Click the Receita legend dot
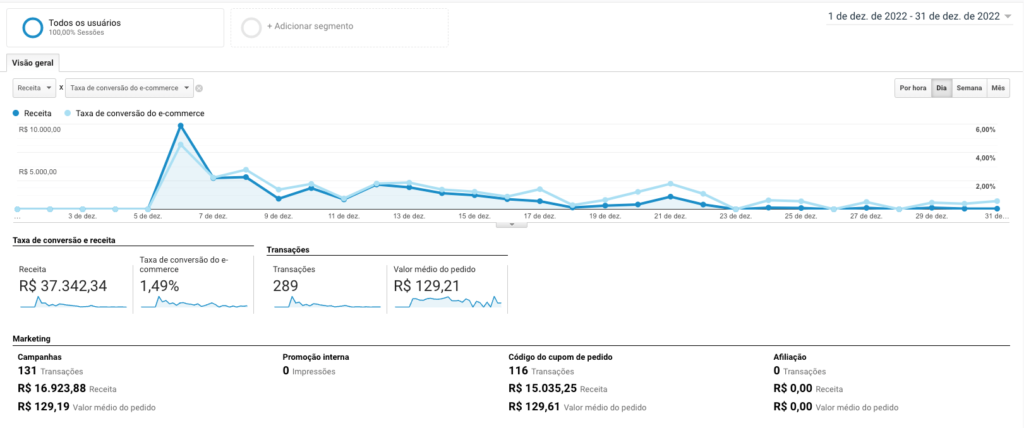This screenshot has height=428, width=1024. [17, 113]
